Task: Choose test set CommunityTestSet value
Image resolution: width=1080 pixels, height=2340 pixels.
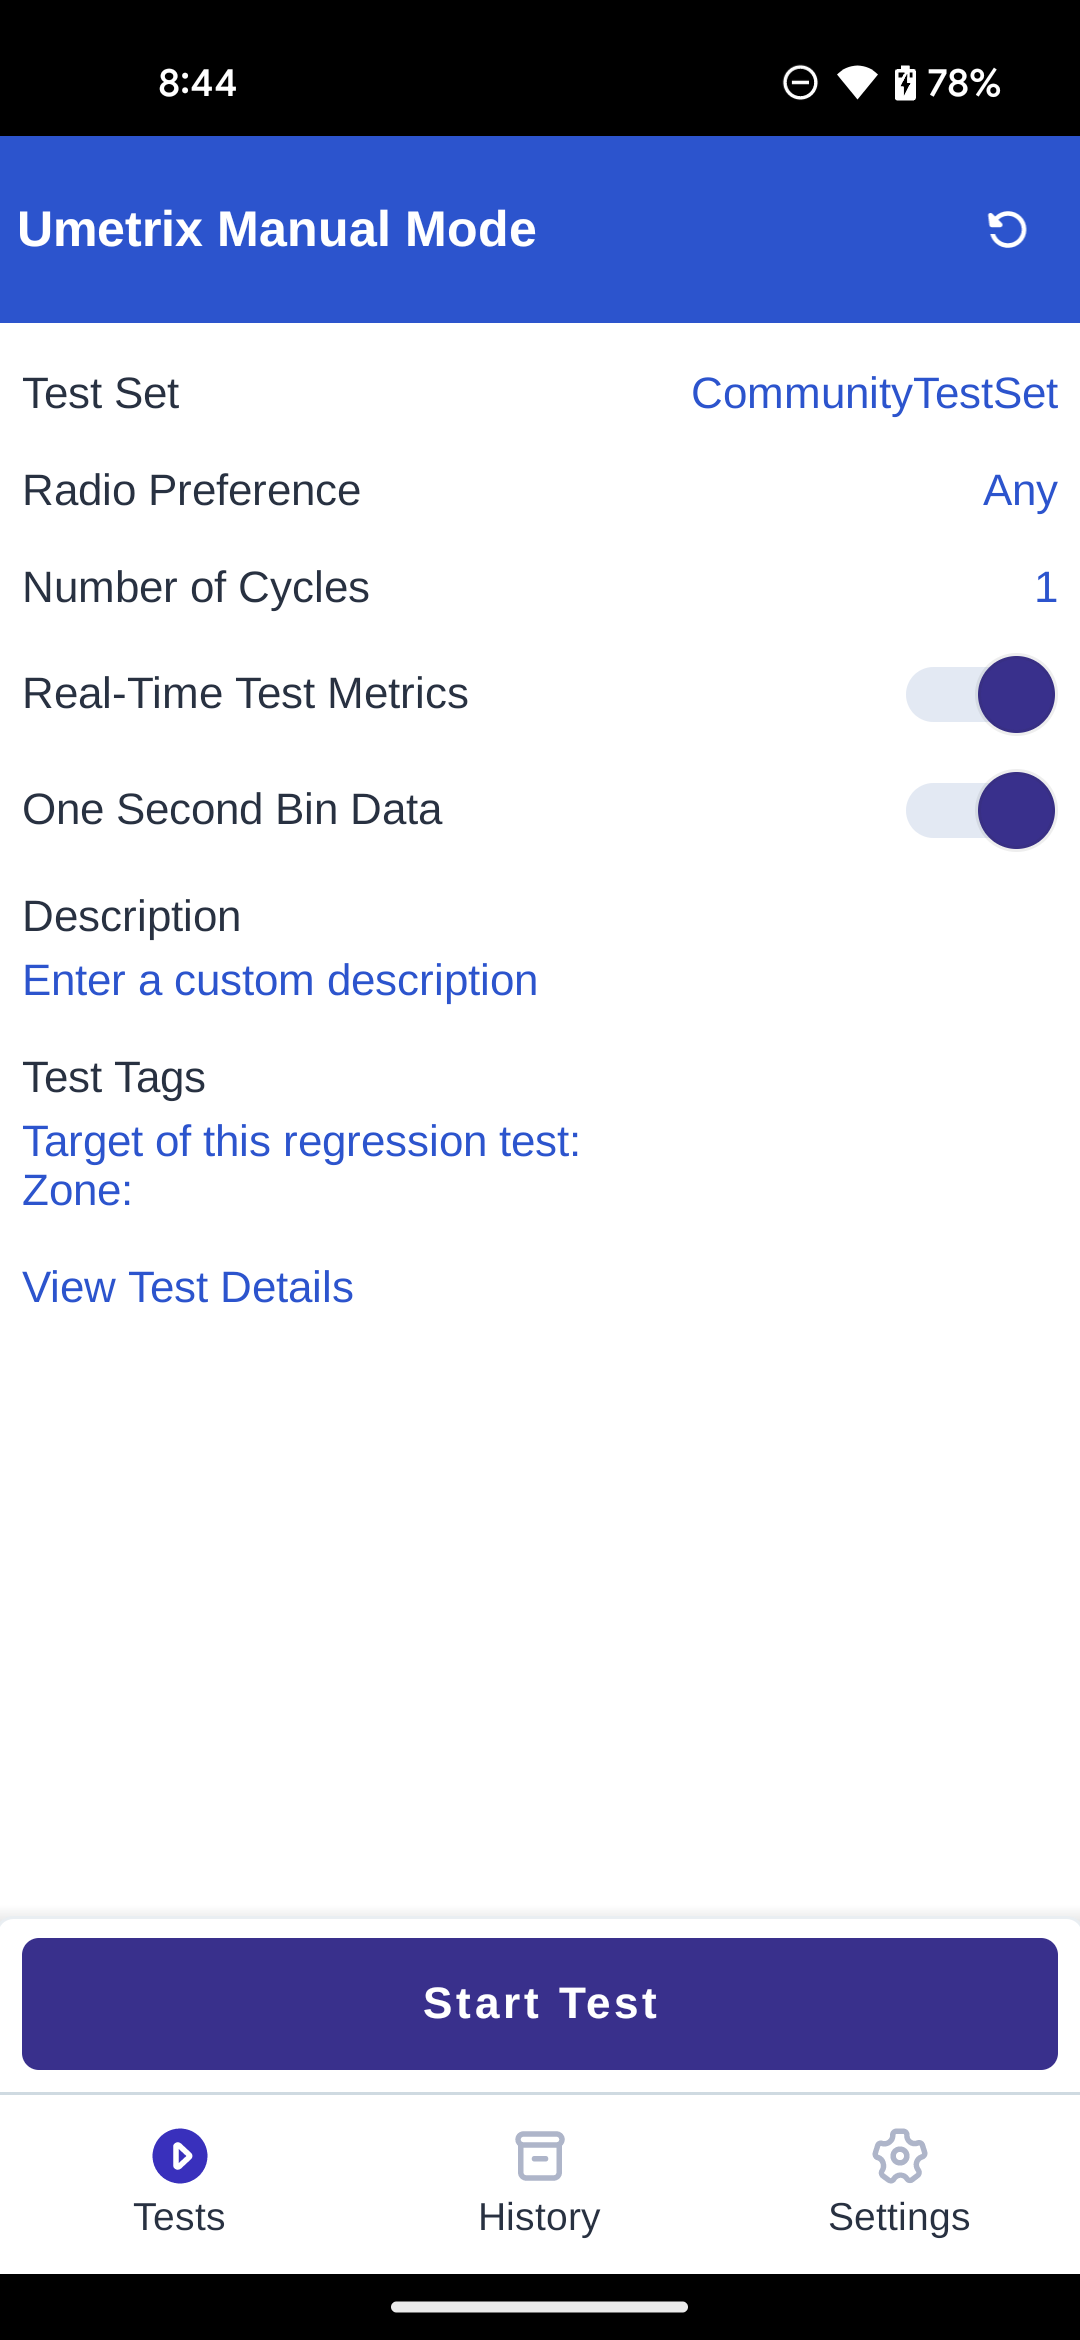Action: (x=874, y=394)
